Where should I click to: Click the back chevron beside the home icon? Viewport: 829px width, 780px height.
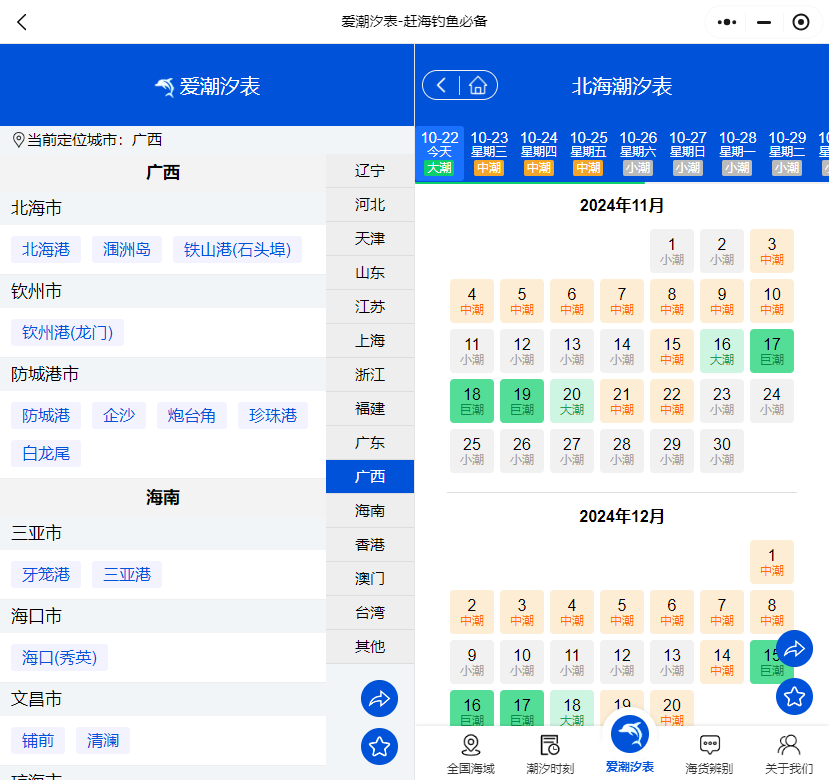tap(441, 85)
